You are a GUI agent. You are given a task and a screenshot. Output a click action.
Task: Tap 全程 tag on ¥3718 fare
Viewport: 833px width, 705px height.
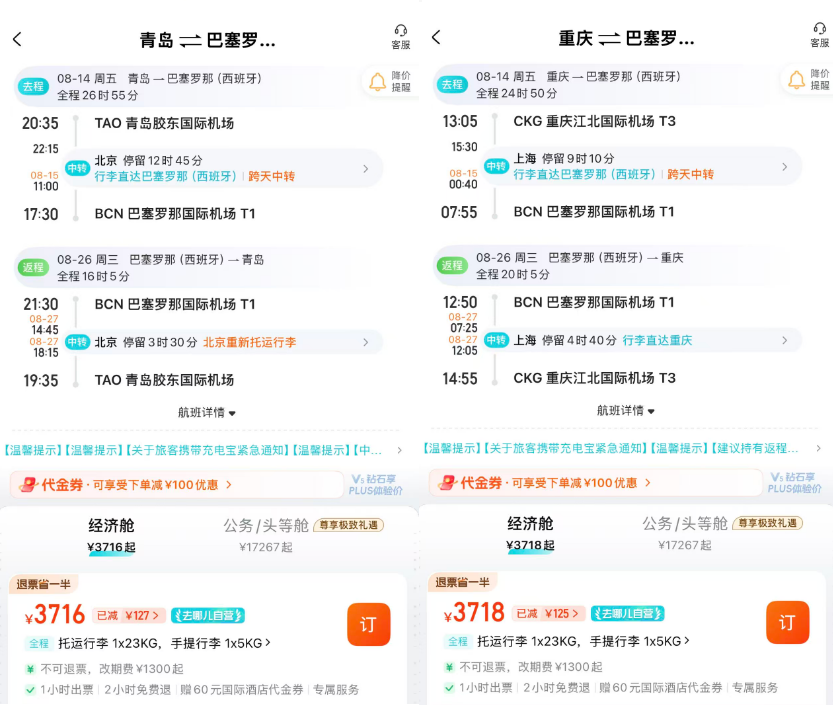tap(457, 641)
